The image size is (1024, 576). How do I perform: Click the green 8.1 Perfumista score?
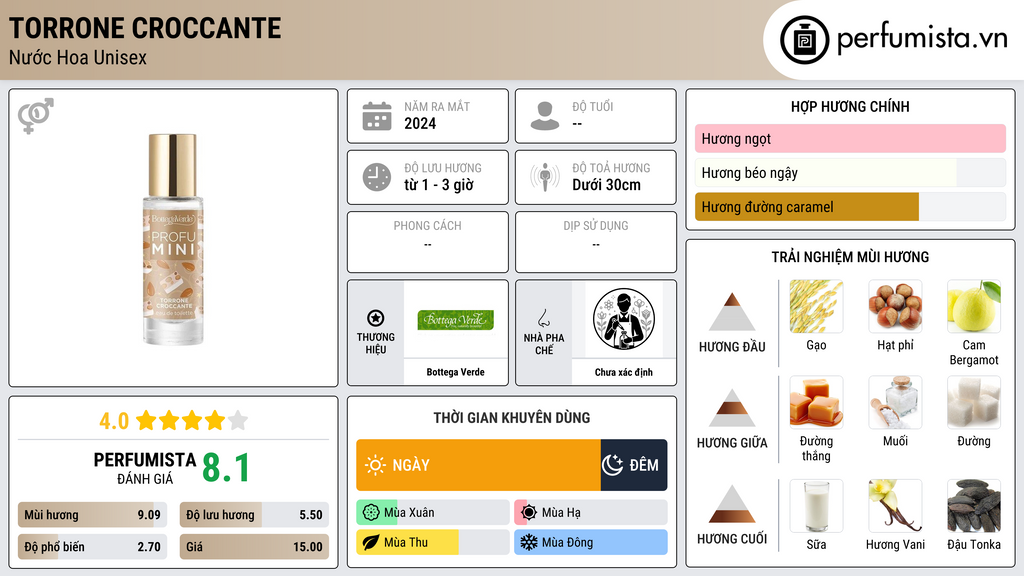click(226, 468)
